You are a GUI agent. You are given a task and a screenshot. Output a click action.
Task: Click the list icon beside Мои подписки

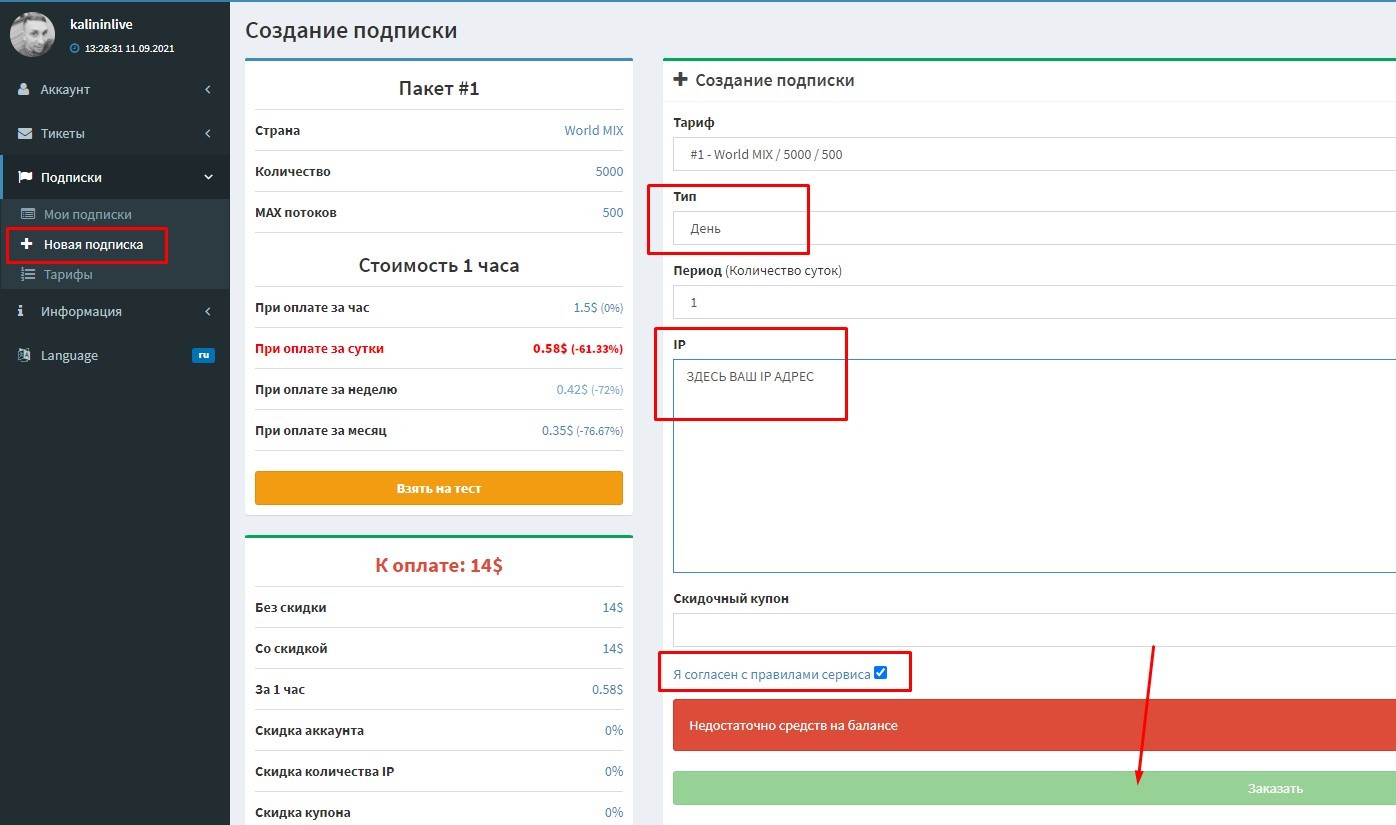tap(28, 214)
